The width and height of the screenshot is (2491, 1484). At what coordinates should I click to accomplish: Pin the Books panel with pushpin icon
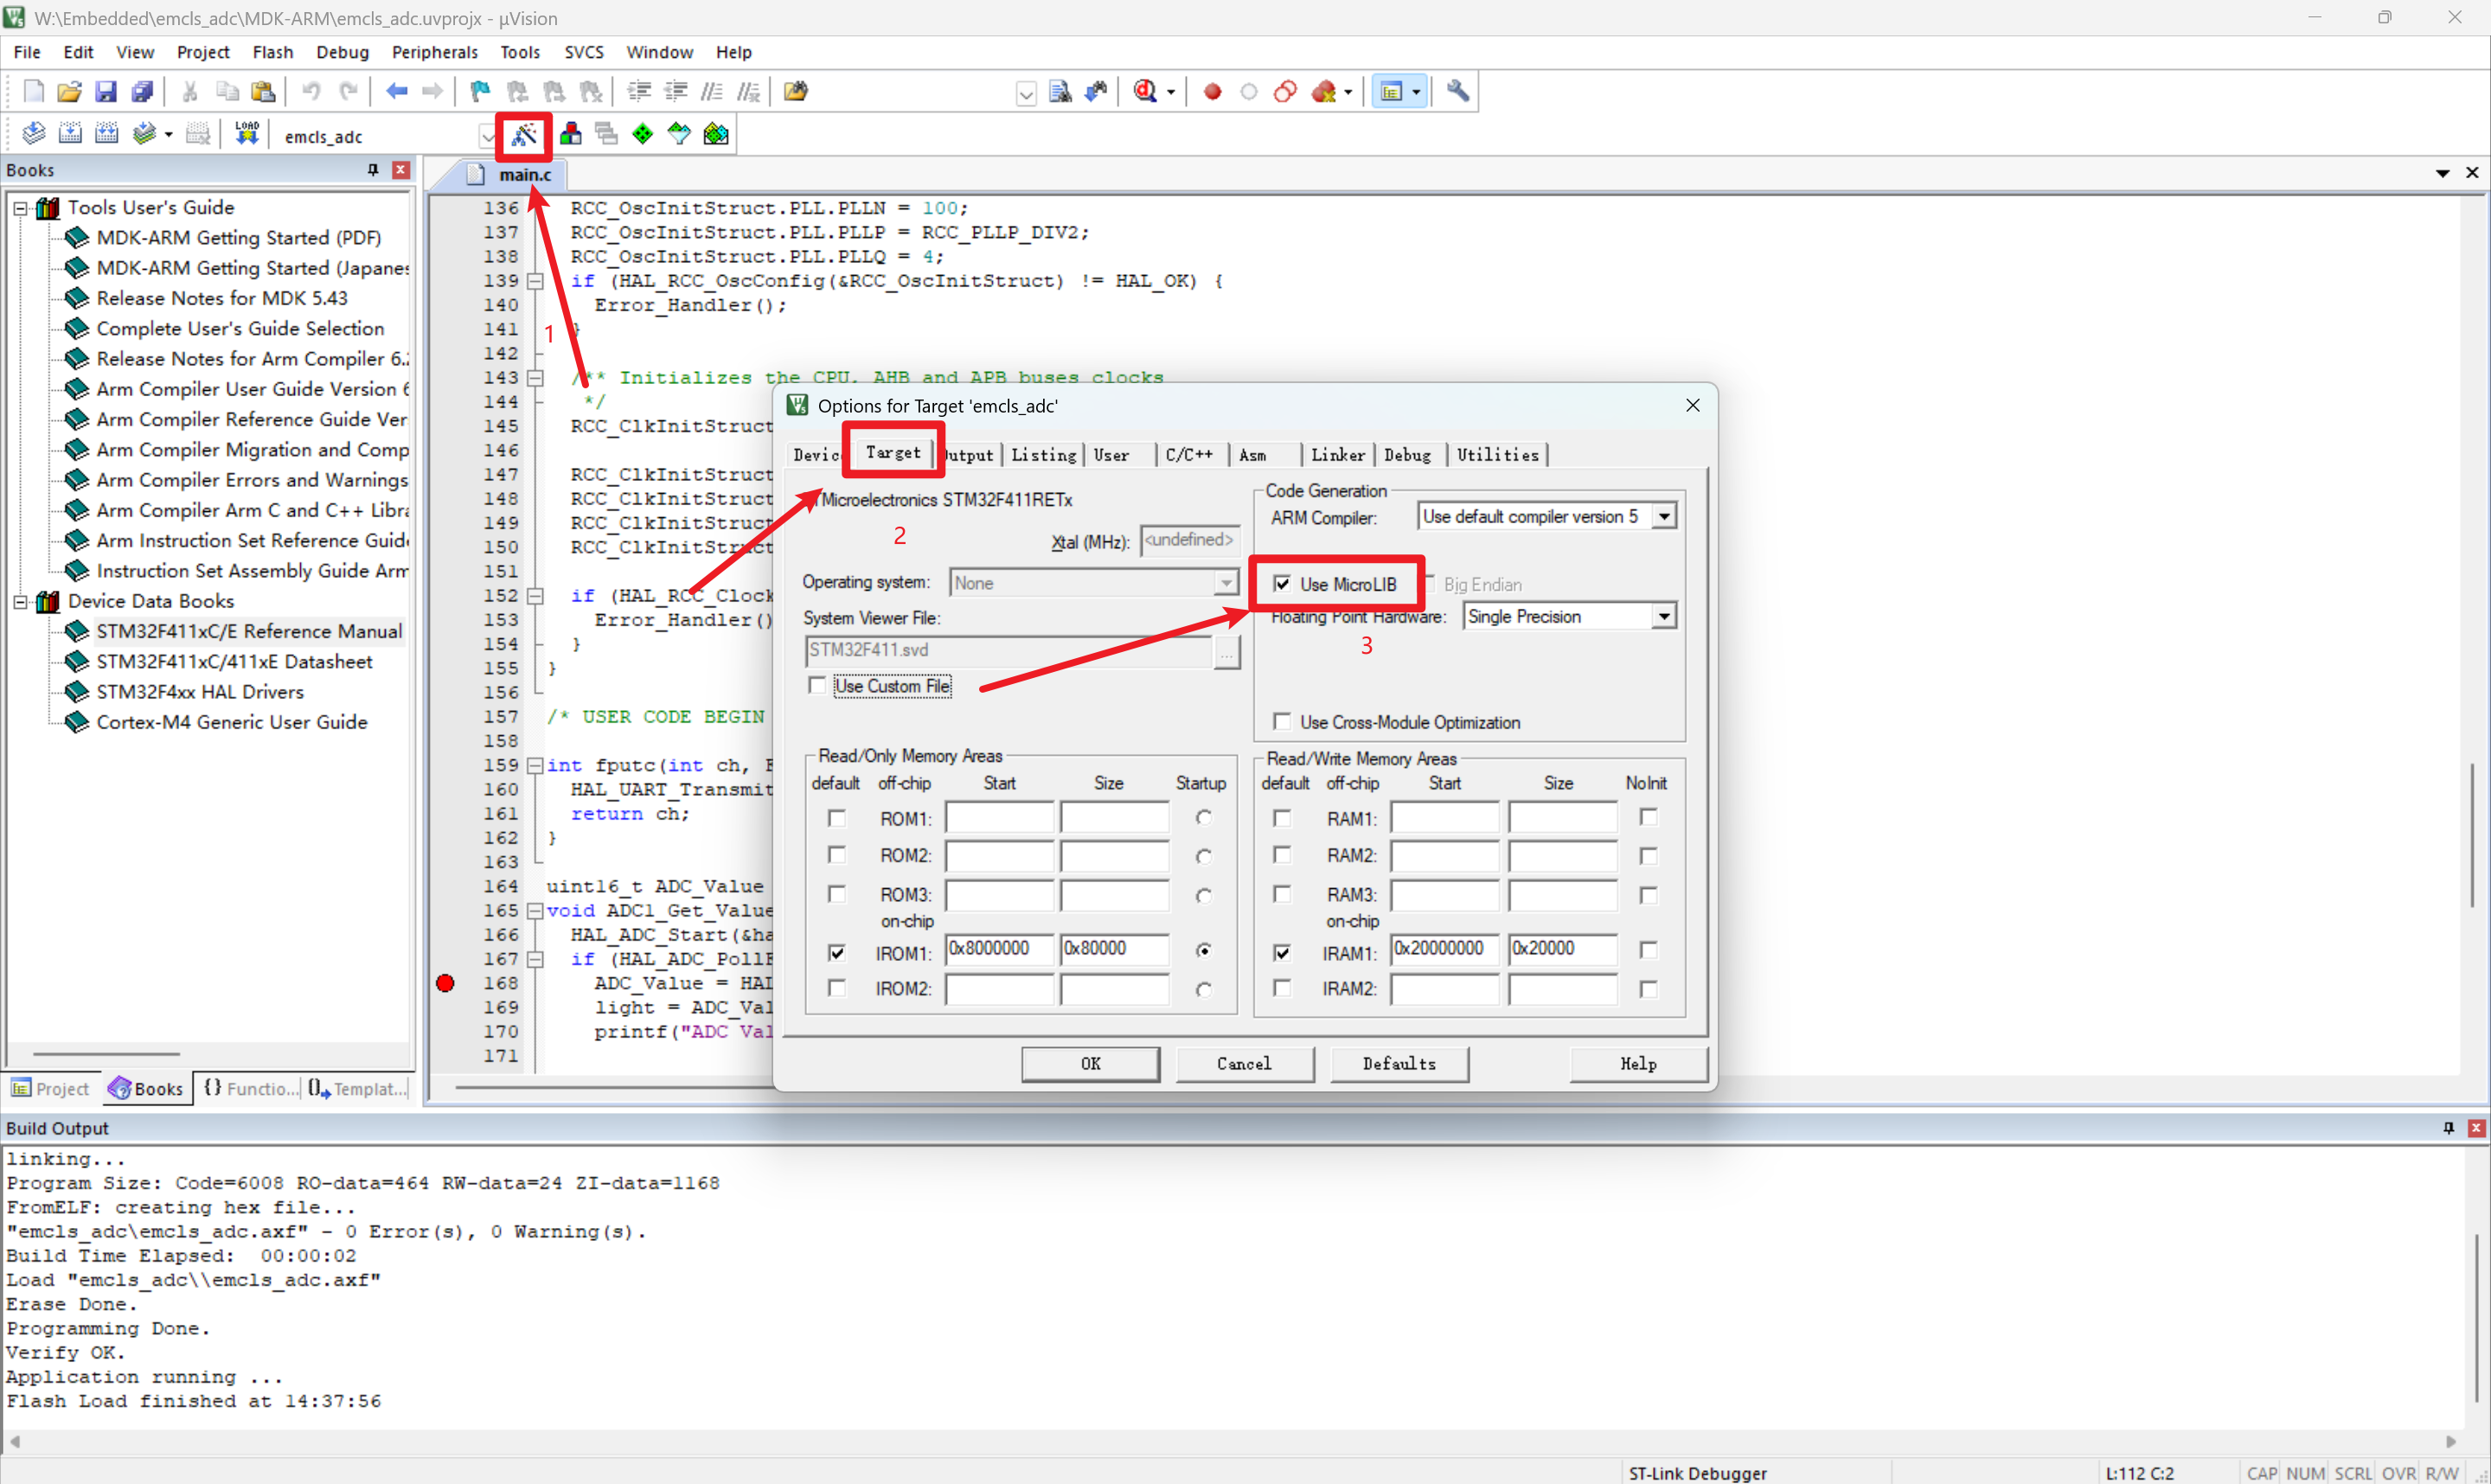tap(373, 170)
